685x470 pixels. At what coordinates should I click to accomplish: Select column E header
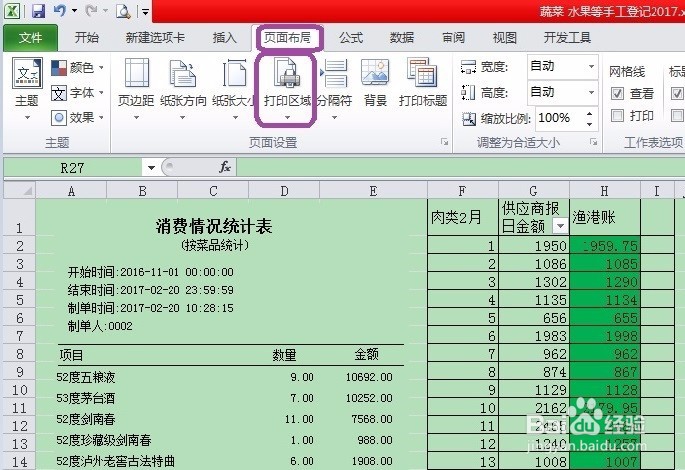[373, 191]
